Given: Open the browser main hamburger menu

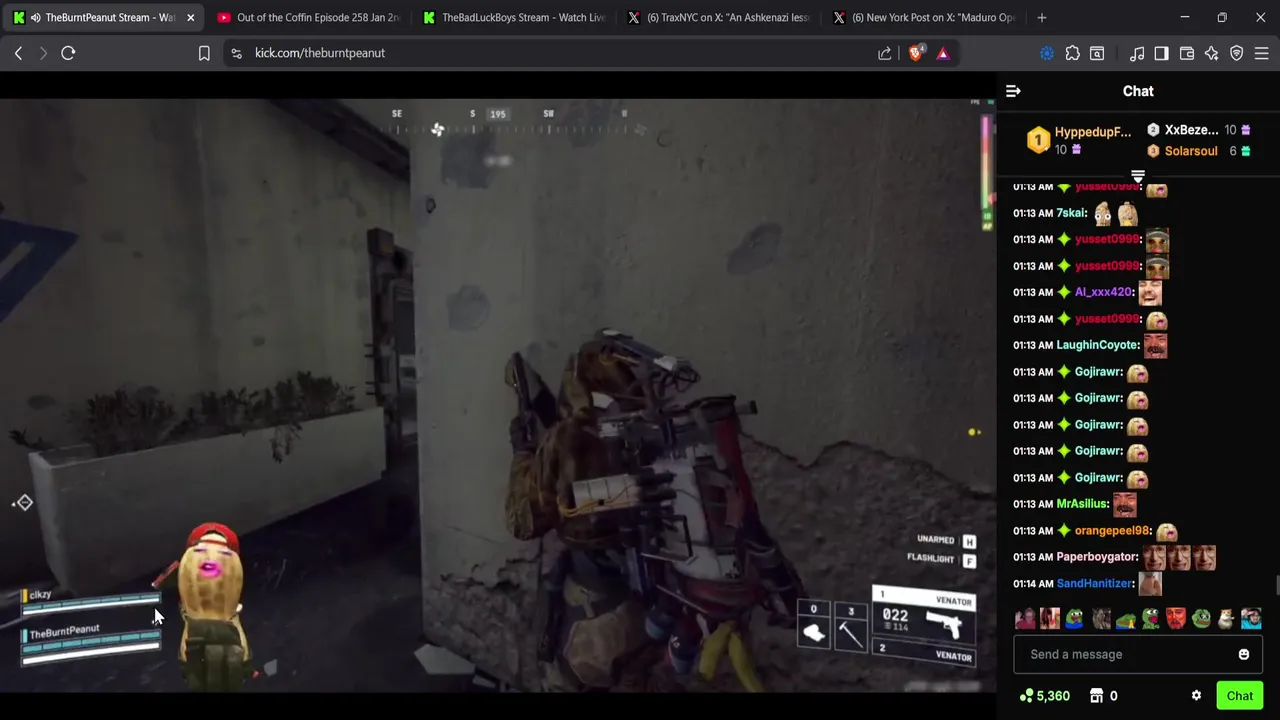Looking at the screenshot, I should (x=1262, y=53).
